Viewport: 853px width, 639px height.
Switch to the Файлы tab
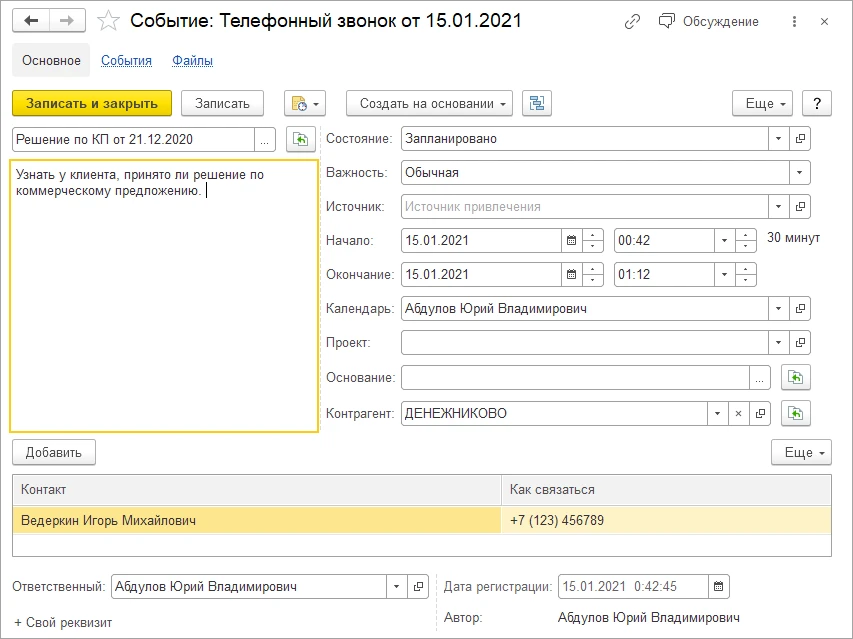[x=192, y=61]
